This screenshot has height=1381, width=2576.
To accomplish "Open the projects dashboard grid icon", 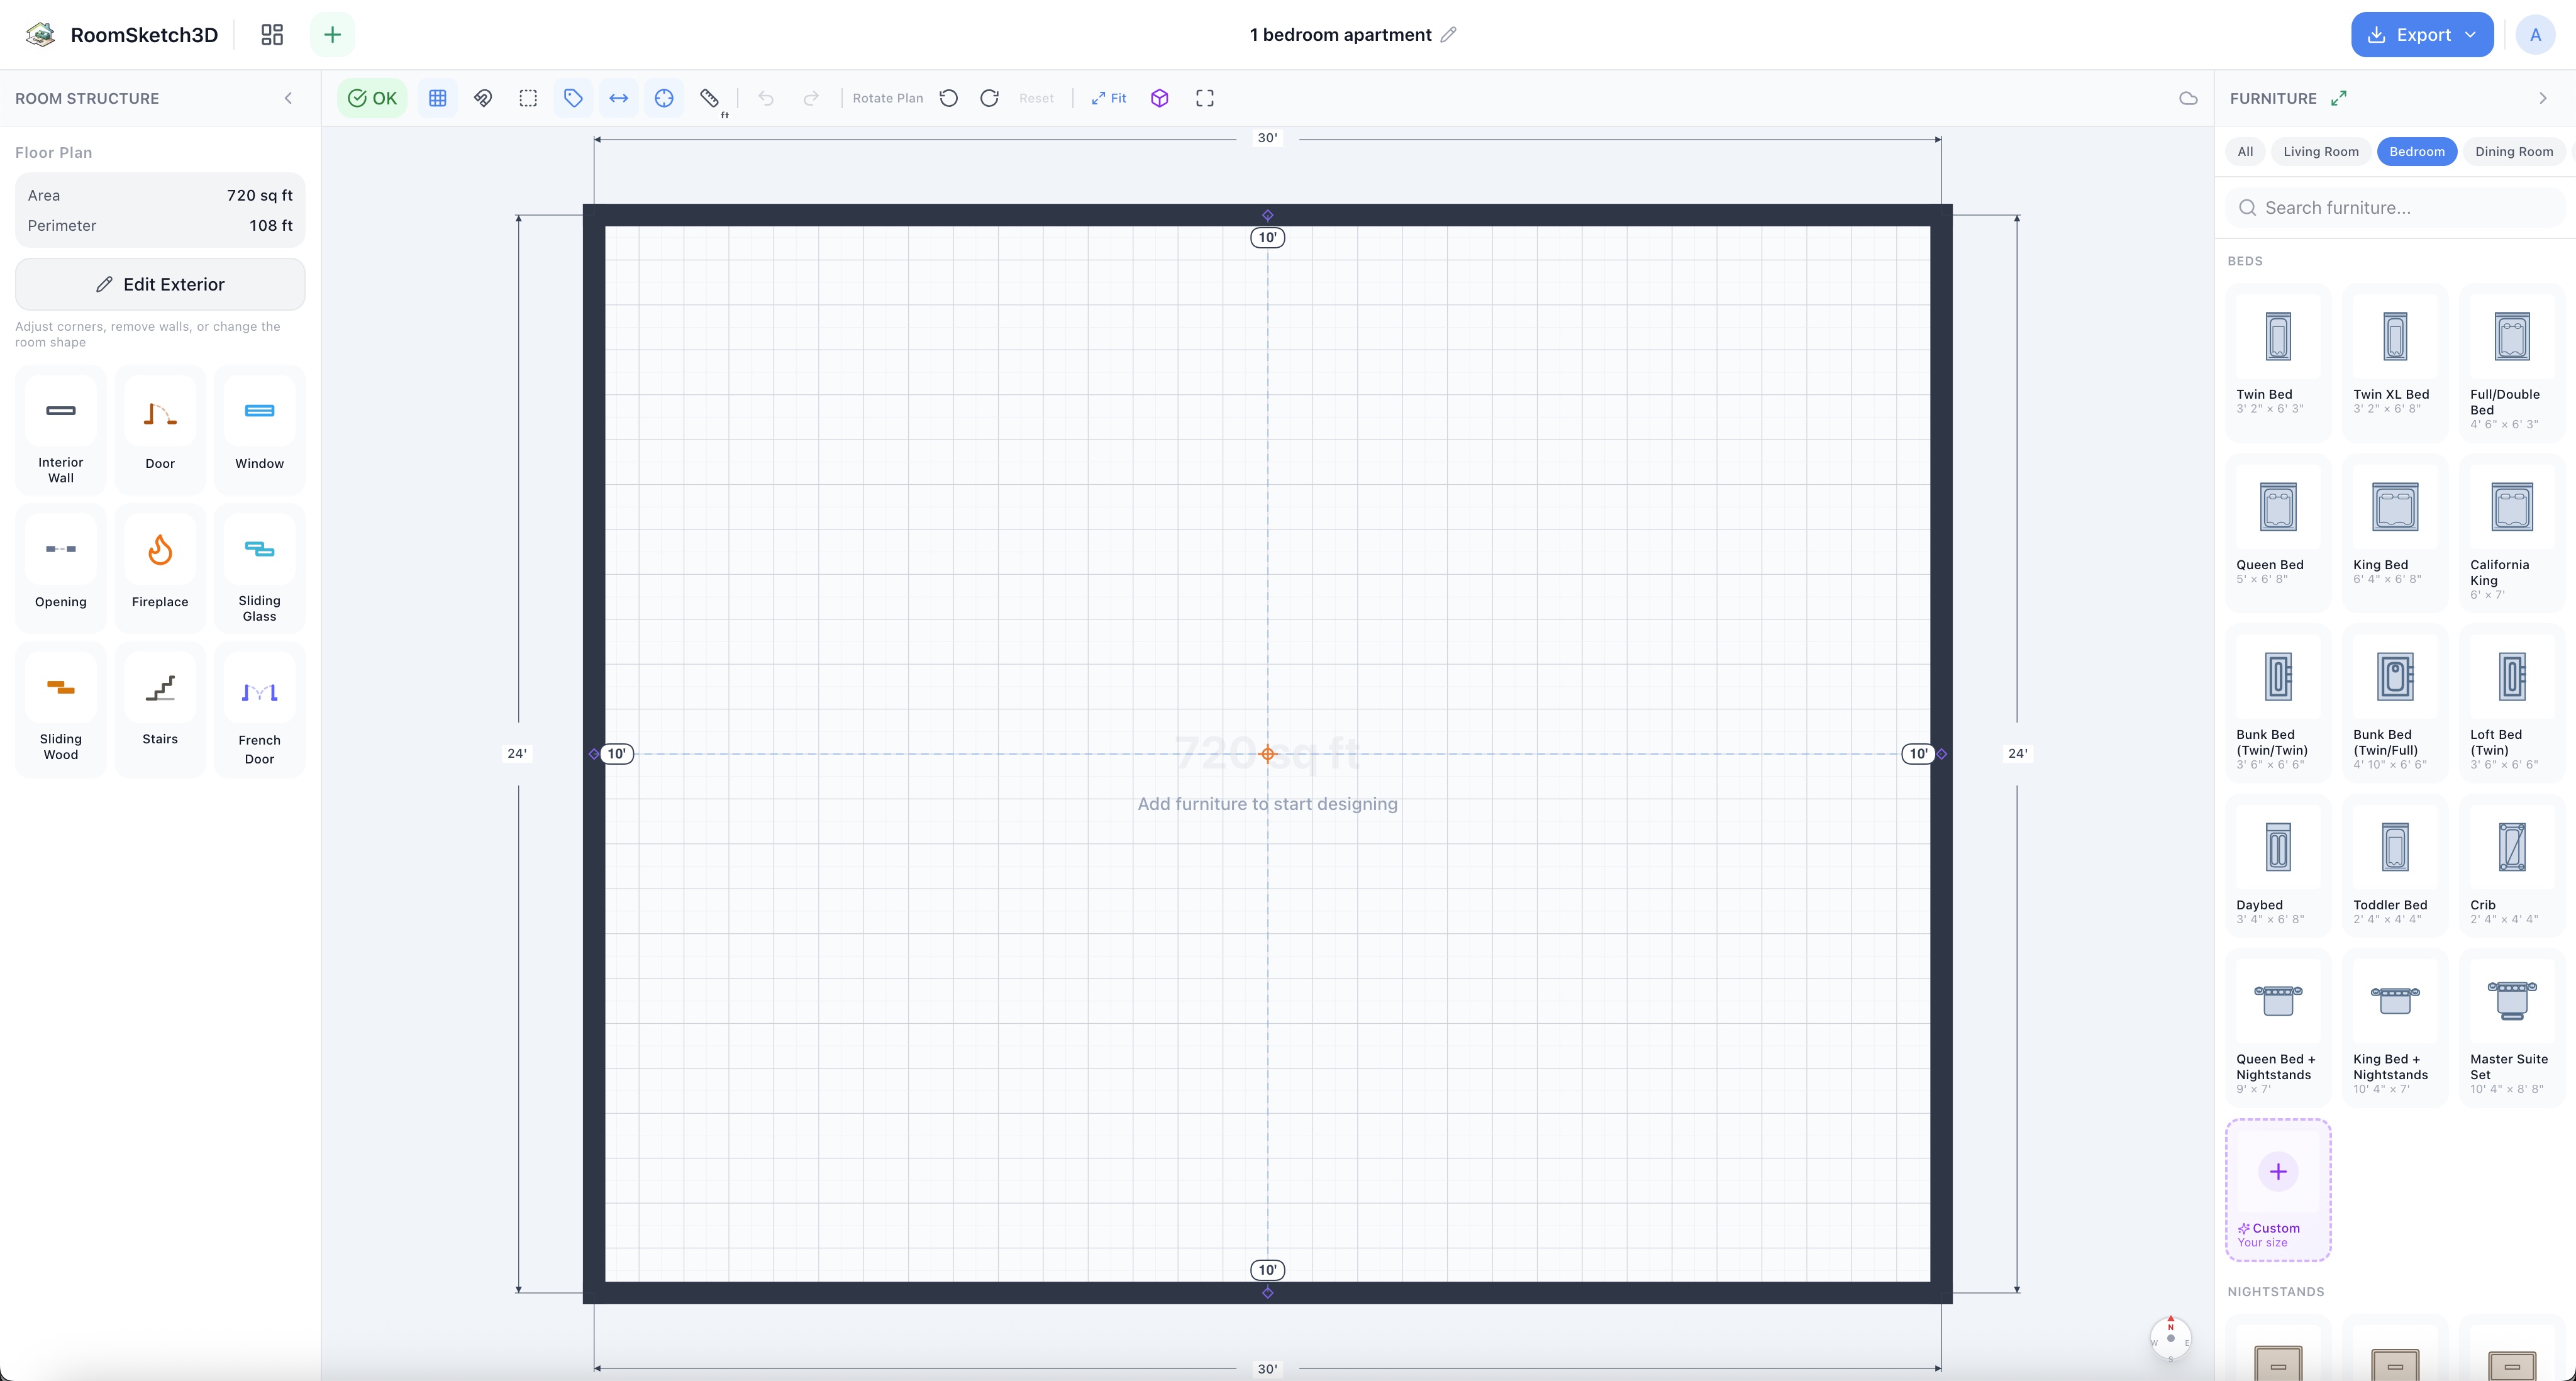I will 272,35.
